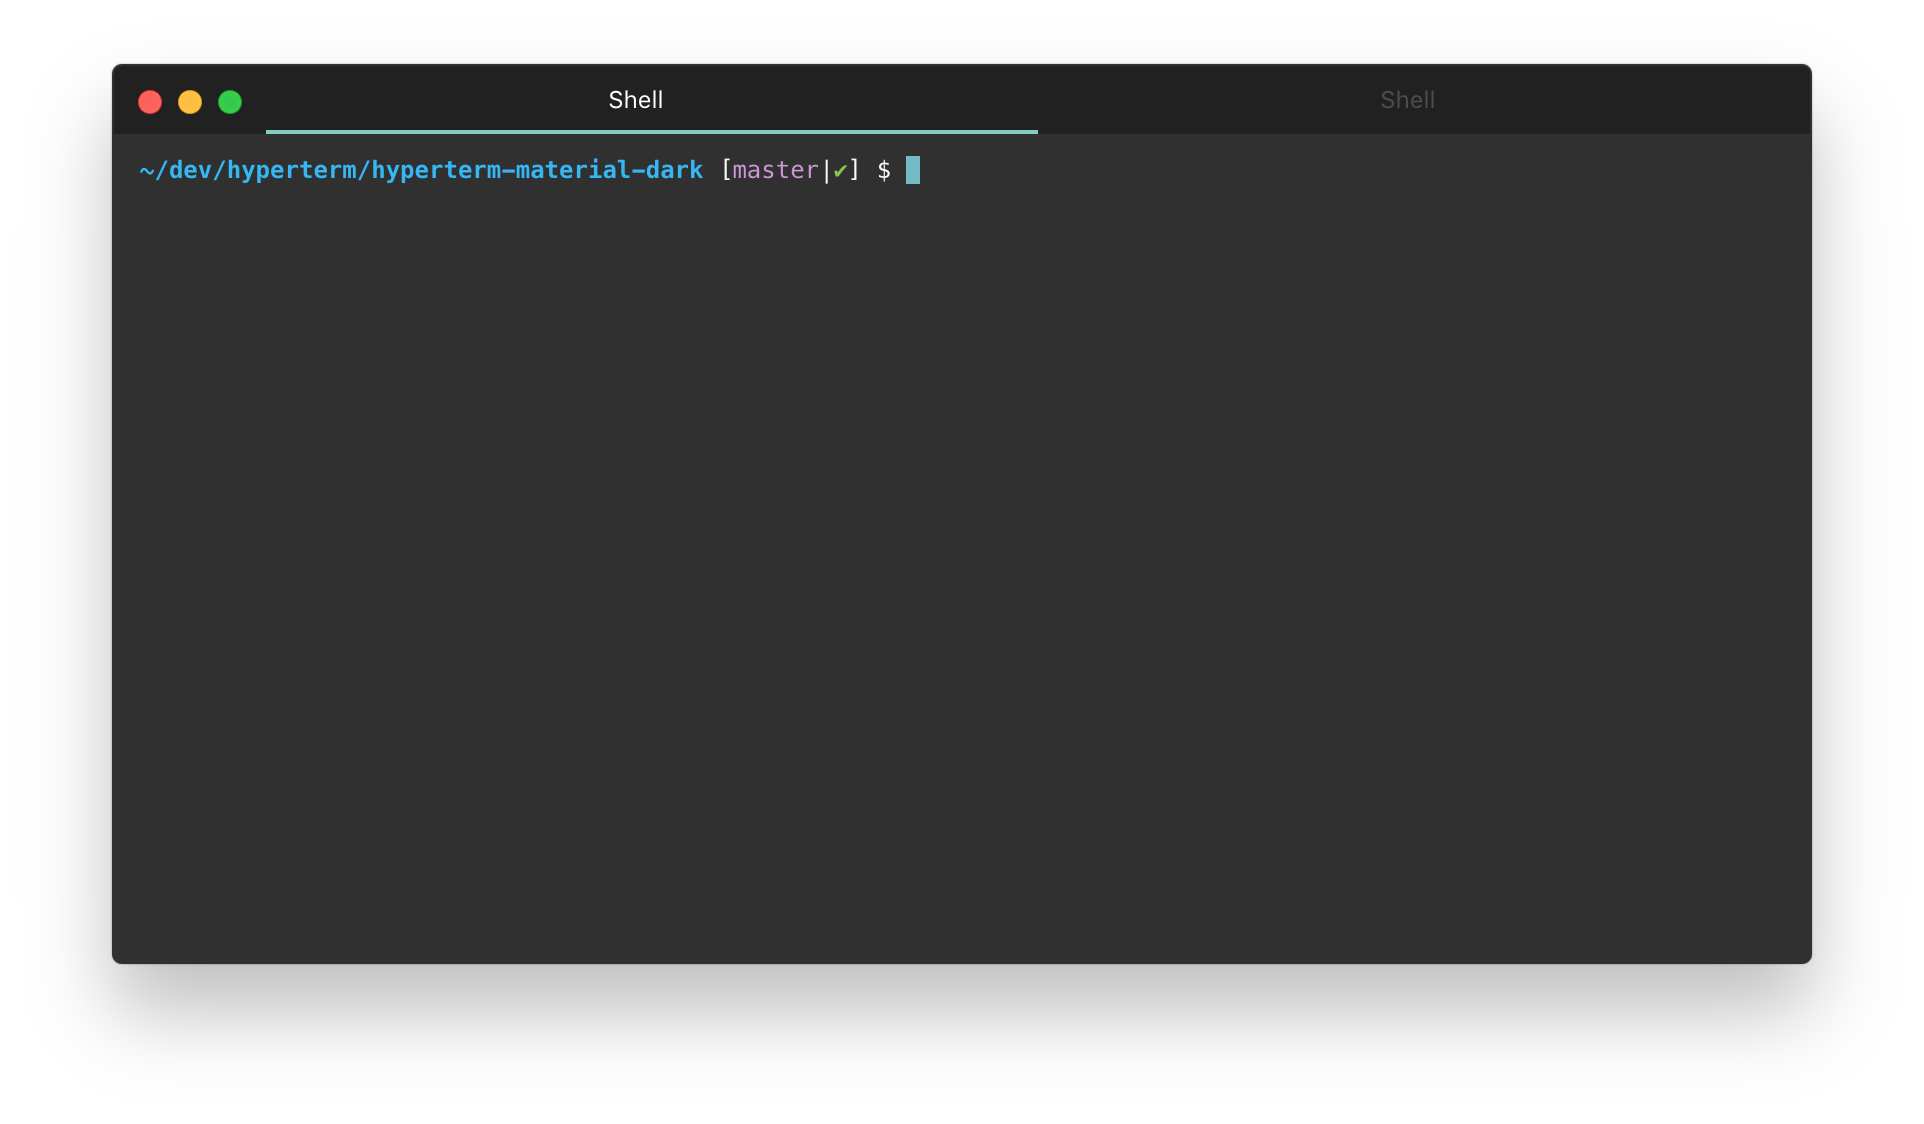Click the green checkmark git status symbol

click(840, 171)
